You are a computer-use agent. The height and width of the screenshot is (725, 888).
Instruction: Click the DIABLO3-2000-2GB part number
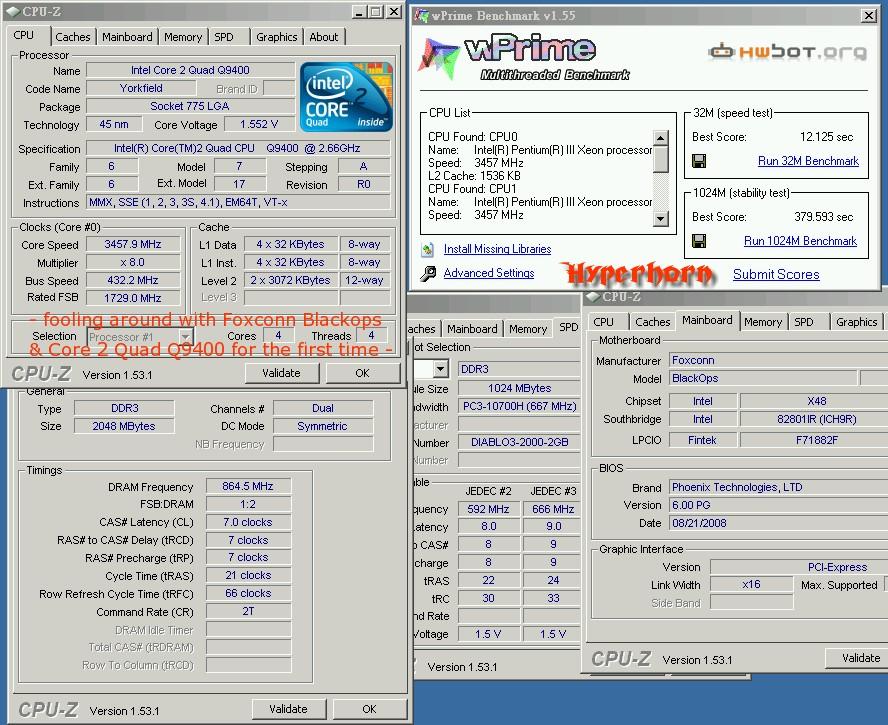click(x=519, y=442)
